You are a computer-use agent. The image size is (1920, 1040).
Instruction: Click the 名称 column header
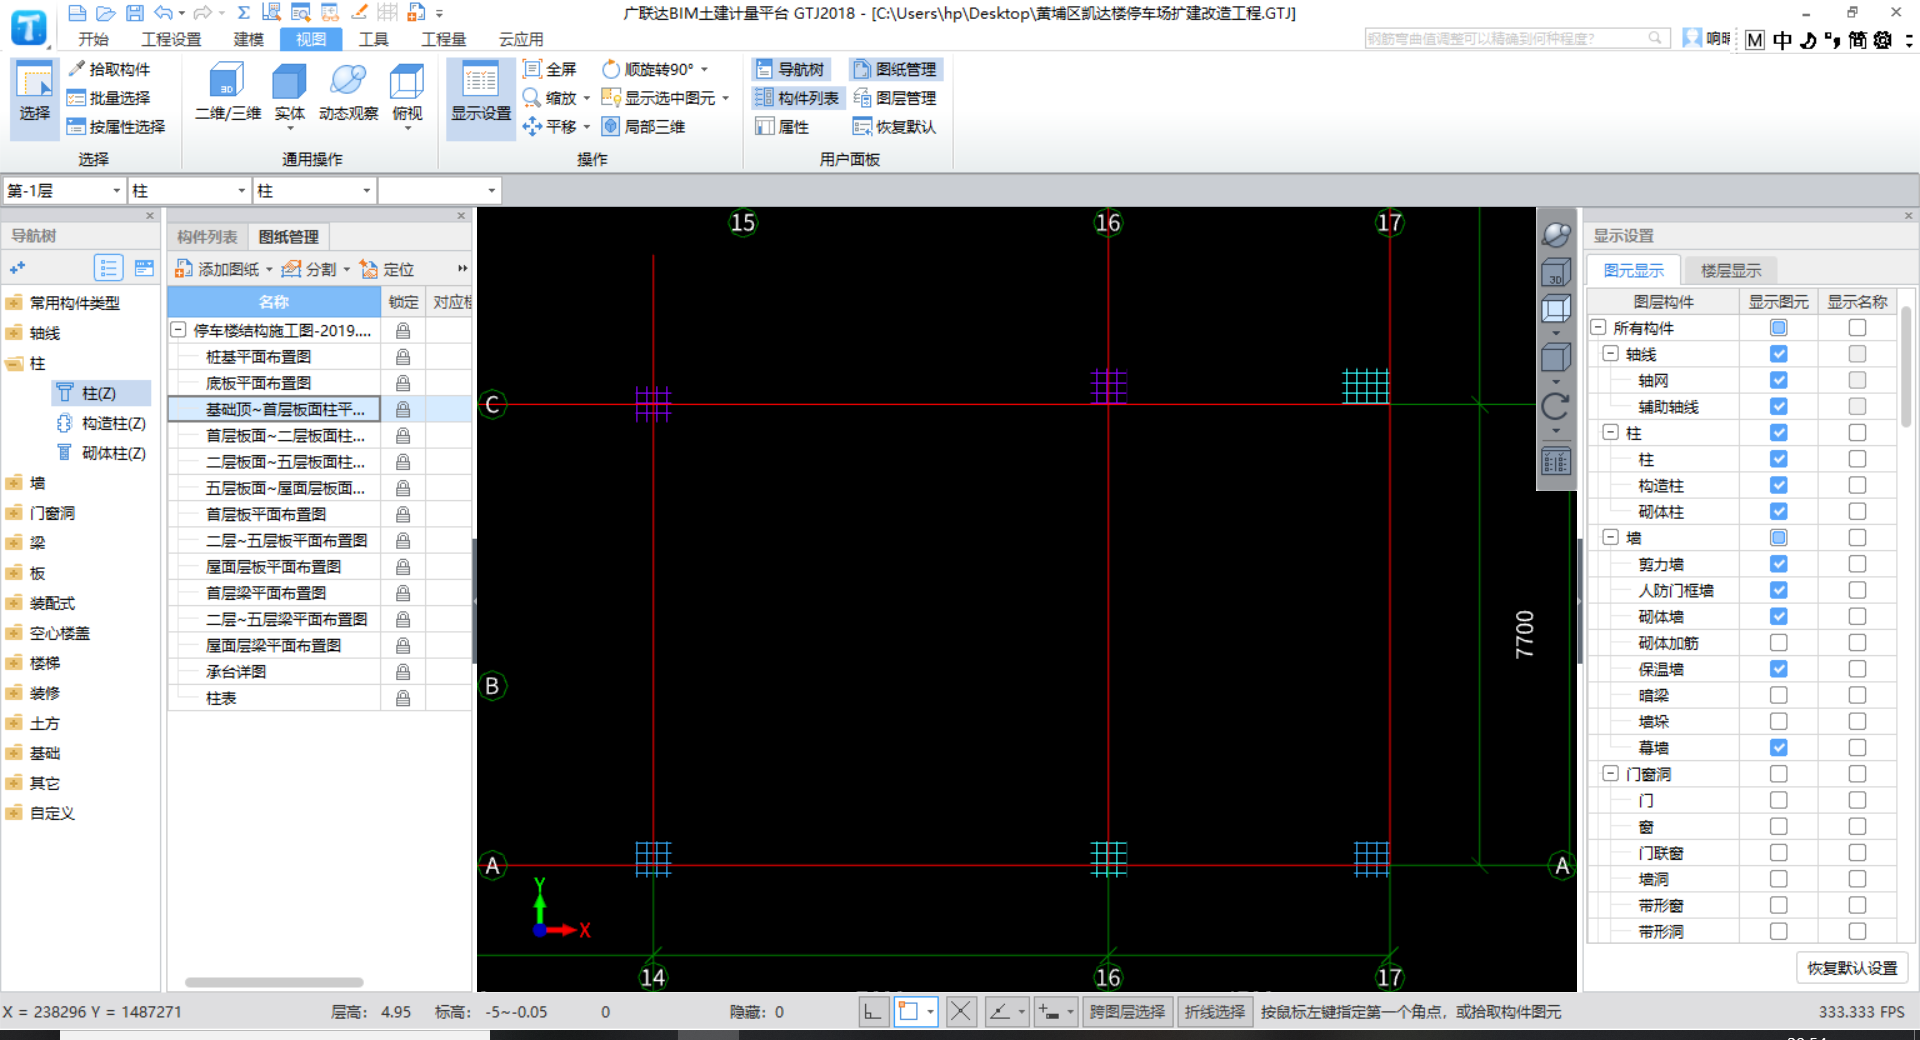pos(274,302)
